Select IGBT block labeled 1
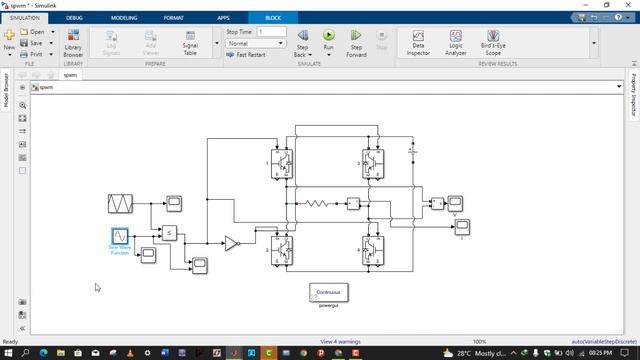This screenshot has width=640, height=360. (282, 164)
